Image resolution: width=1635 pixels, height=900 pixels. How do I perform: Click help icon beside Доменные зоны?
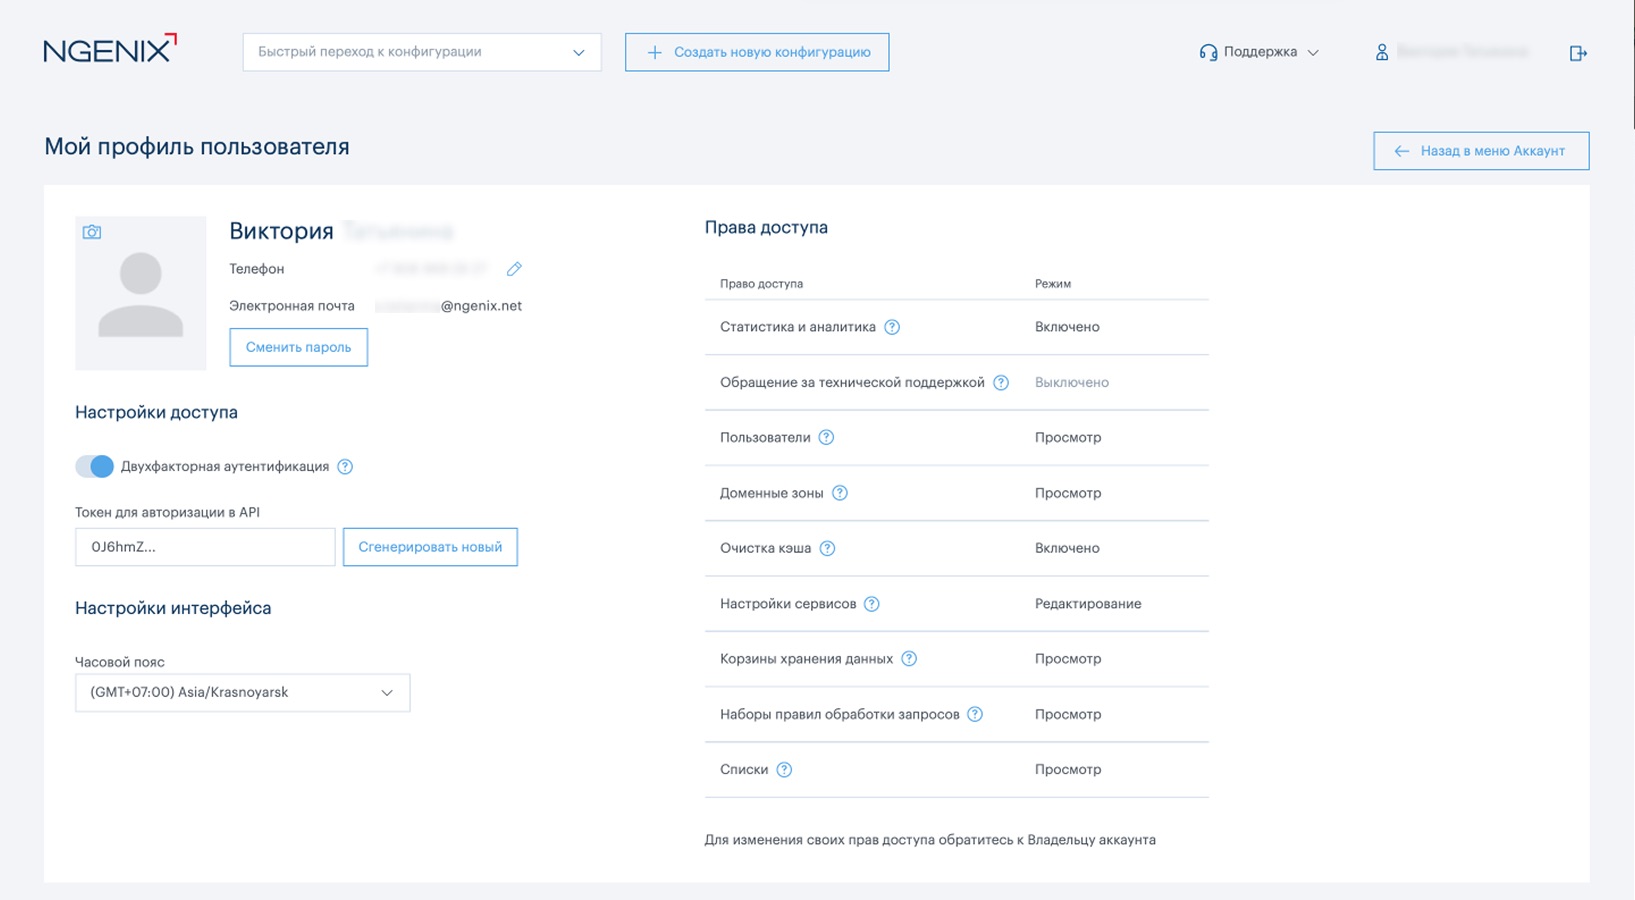[x=840, y=493]
